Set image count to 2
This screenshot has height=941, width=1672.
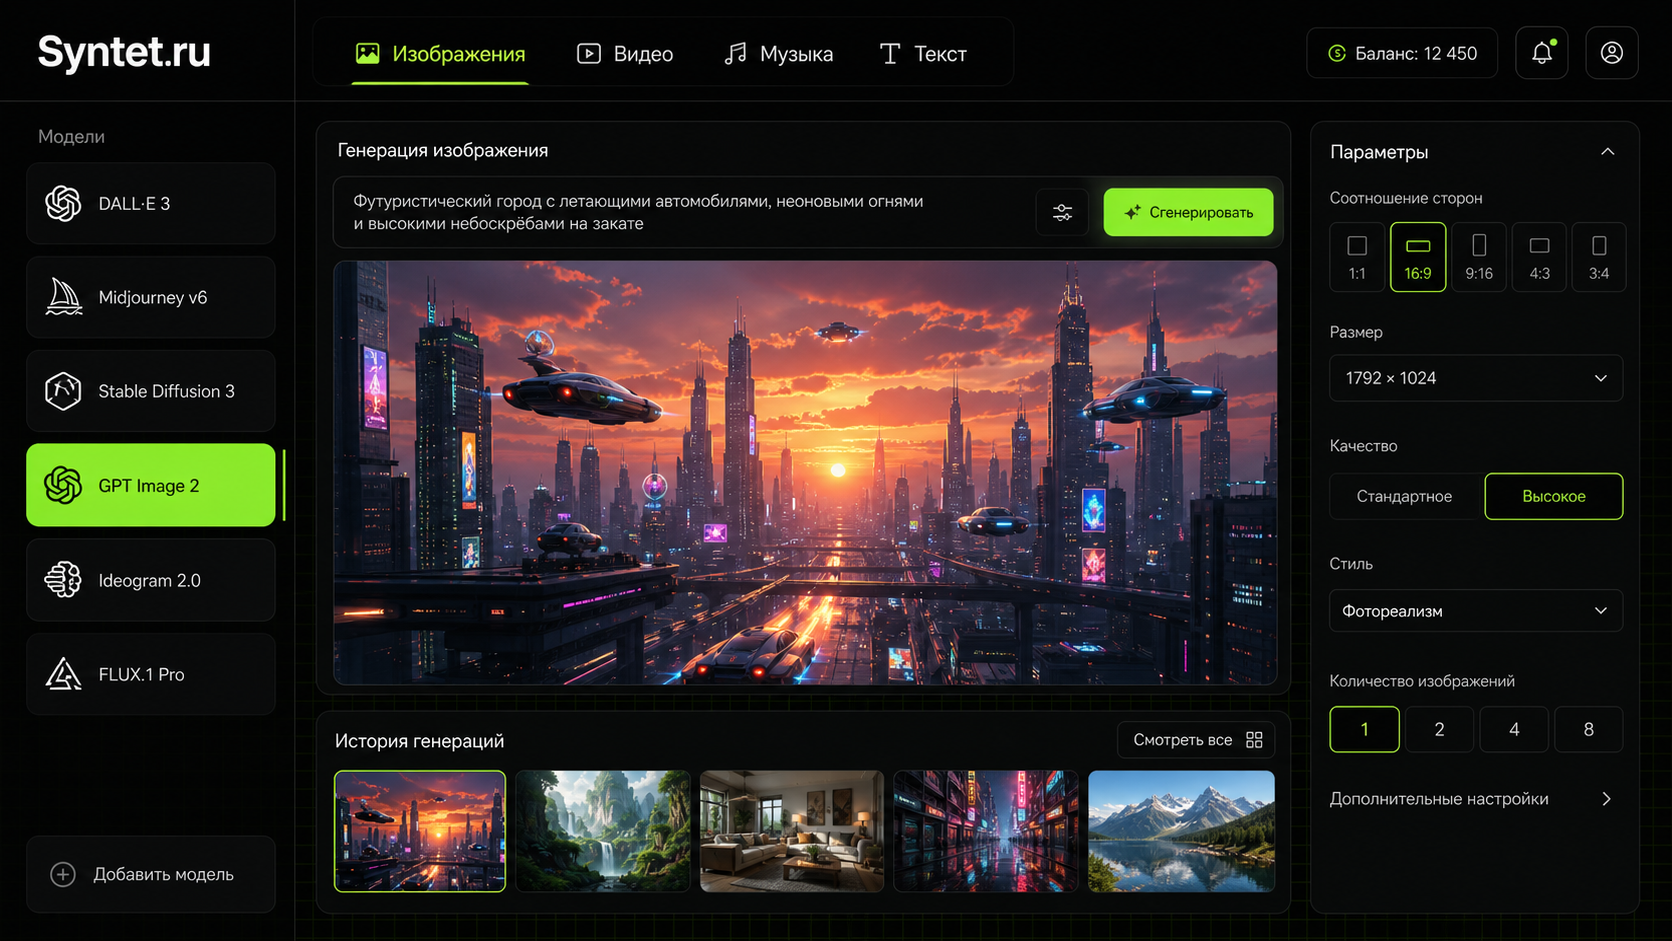[x=1439, y=729]
